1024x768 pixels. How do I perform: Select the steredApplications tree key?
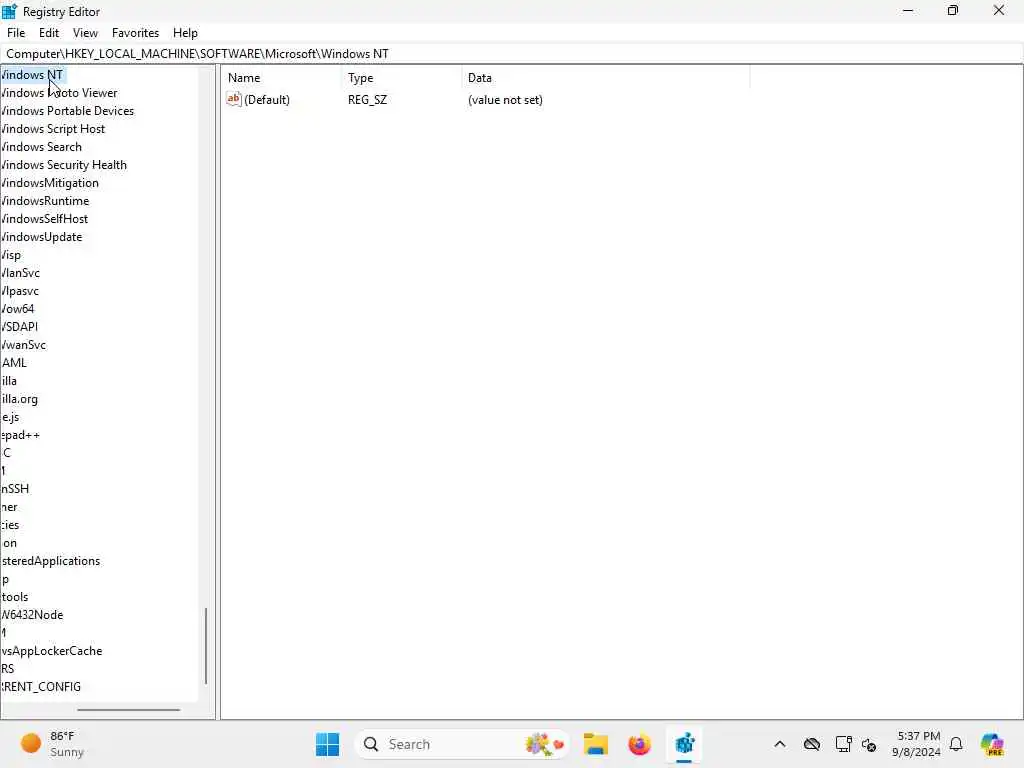[50, 561]
